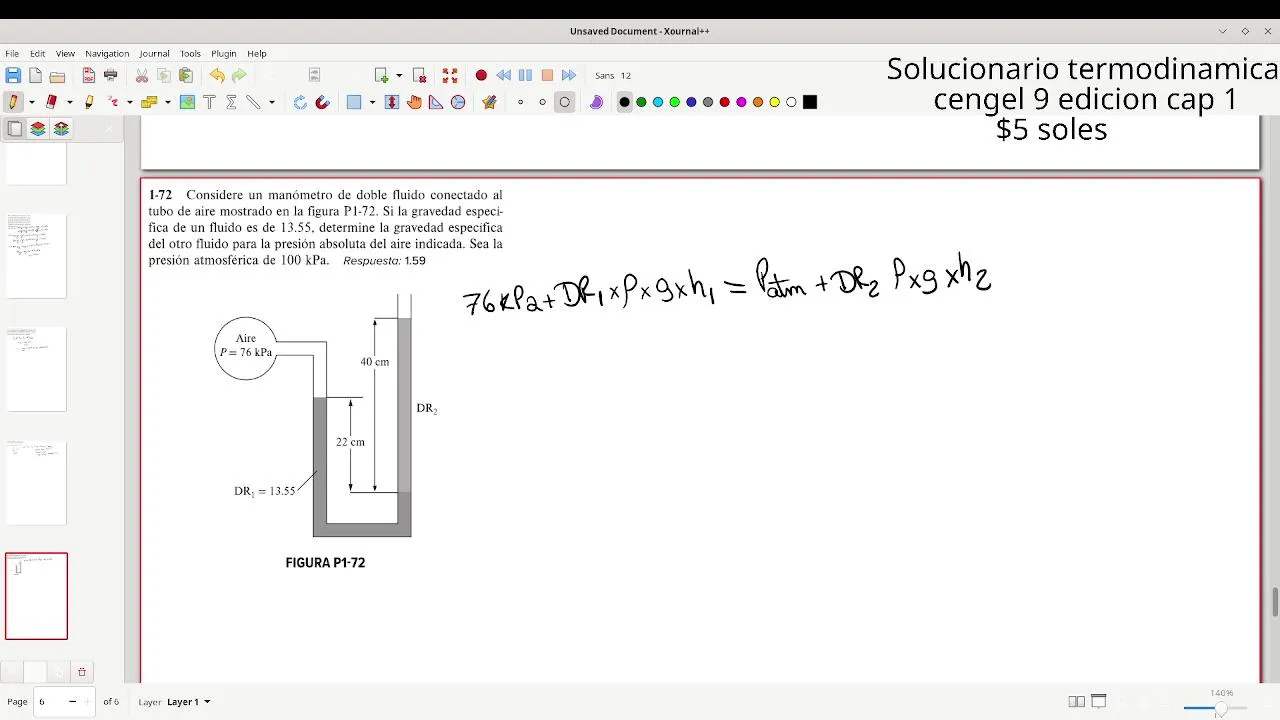The image size is (1280, 720).
Task: Open the new-page type dropdown arrow
Action: 399,75
